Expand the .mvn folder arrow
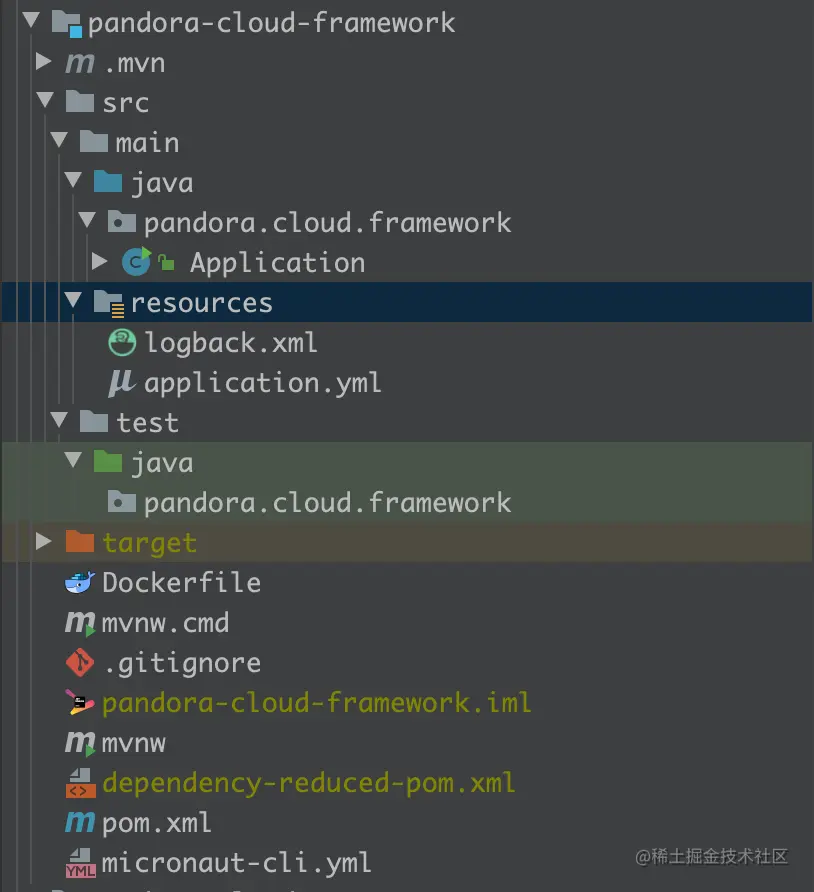The height and width of the screenshot is (892, 814). (43, 63)
